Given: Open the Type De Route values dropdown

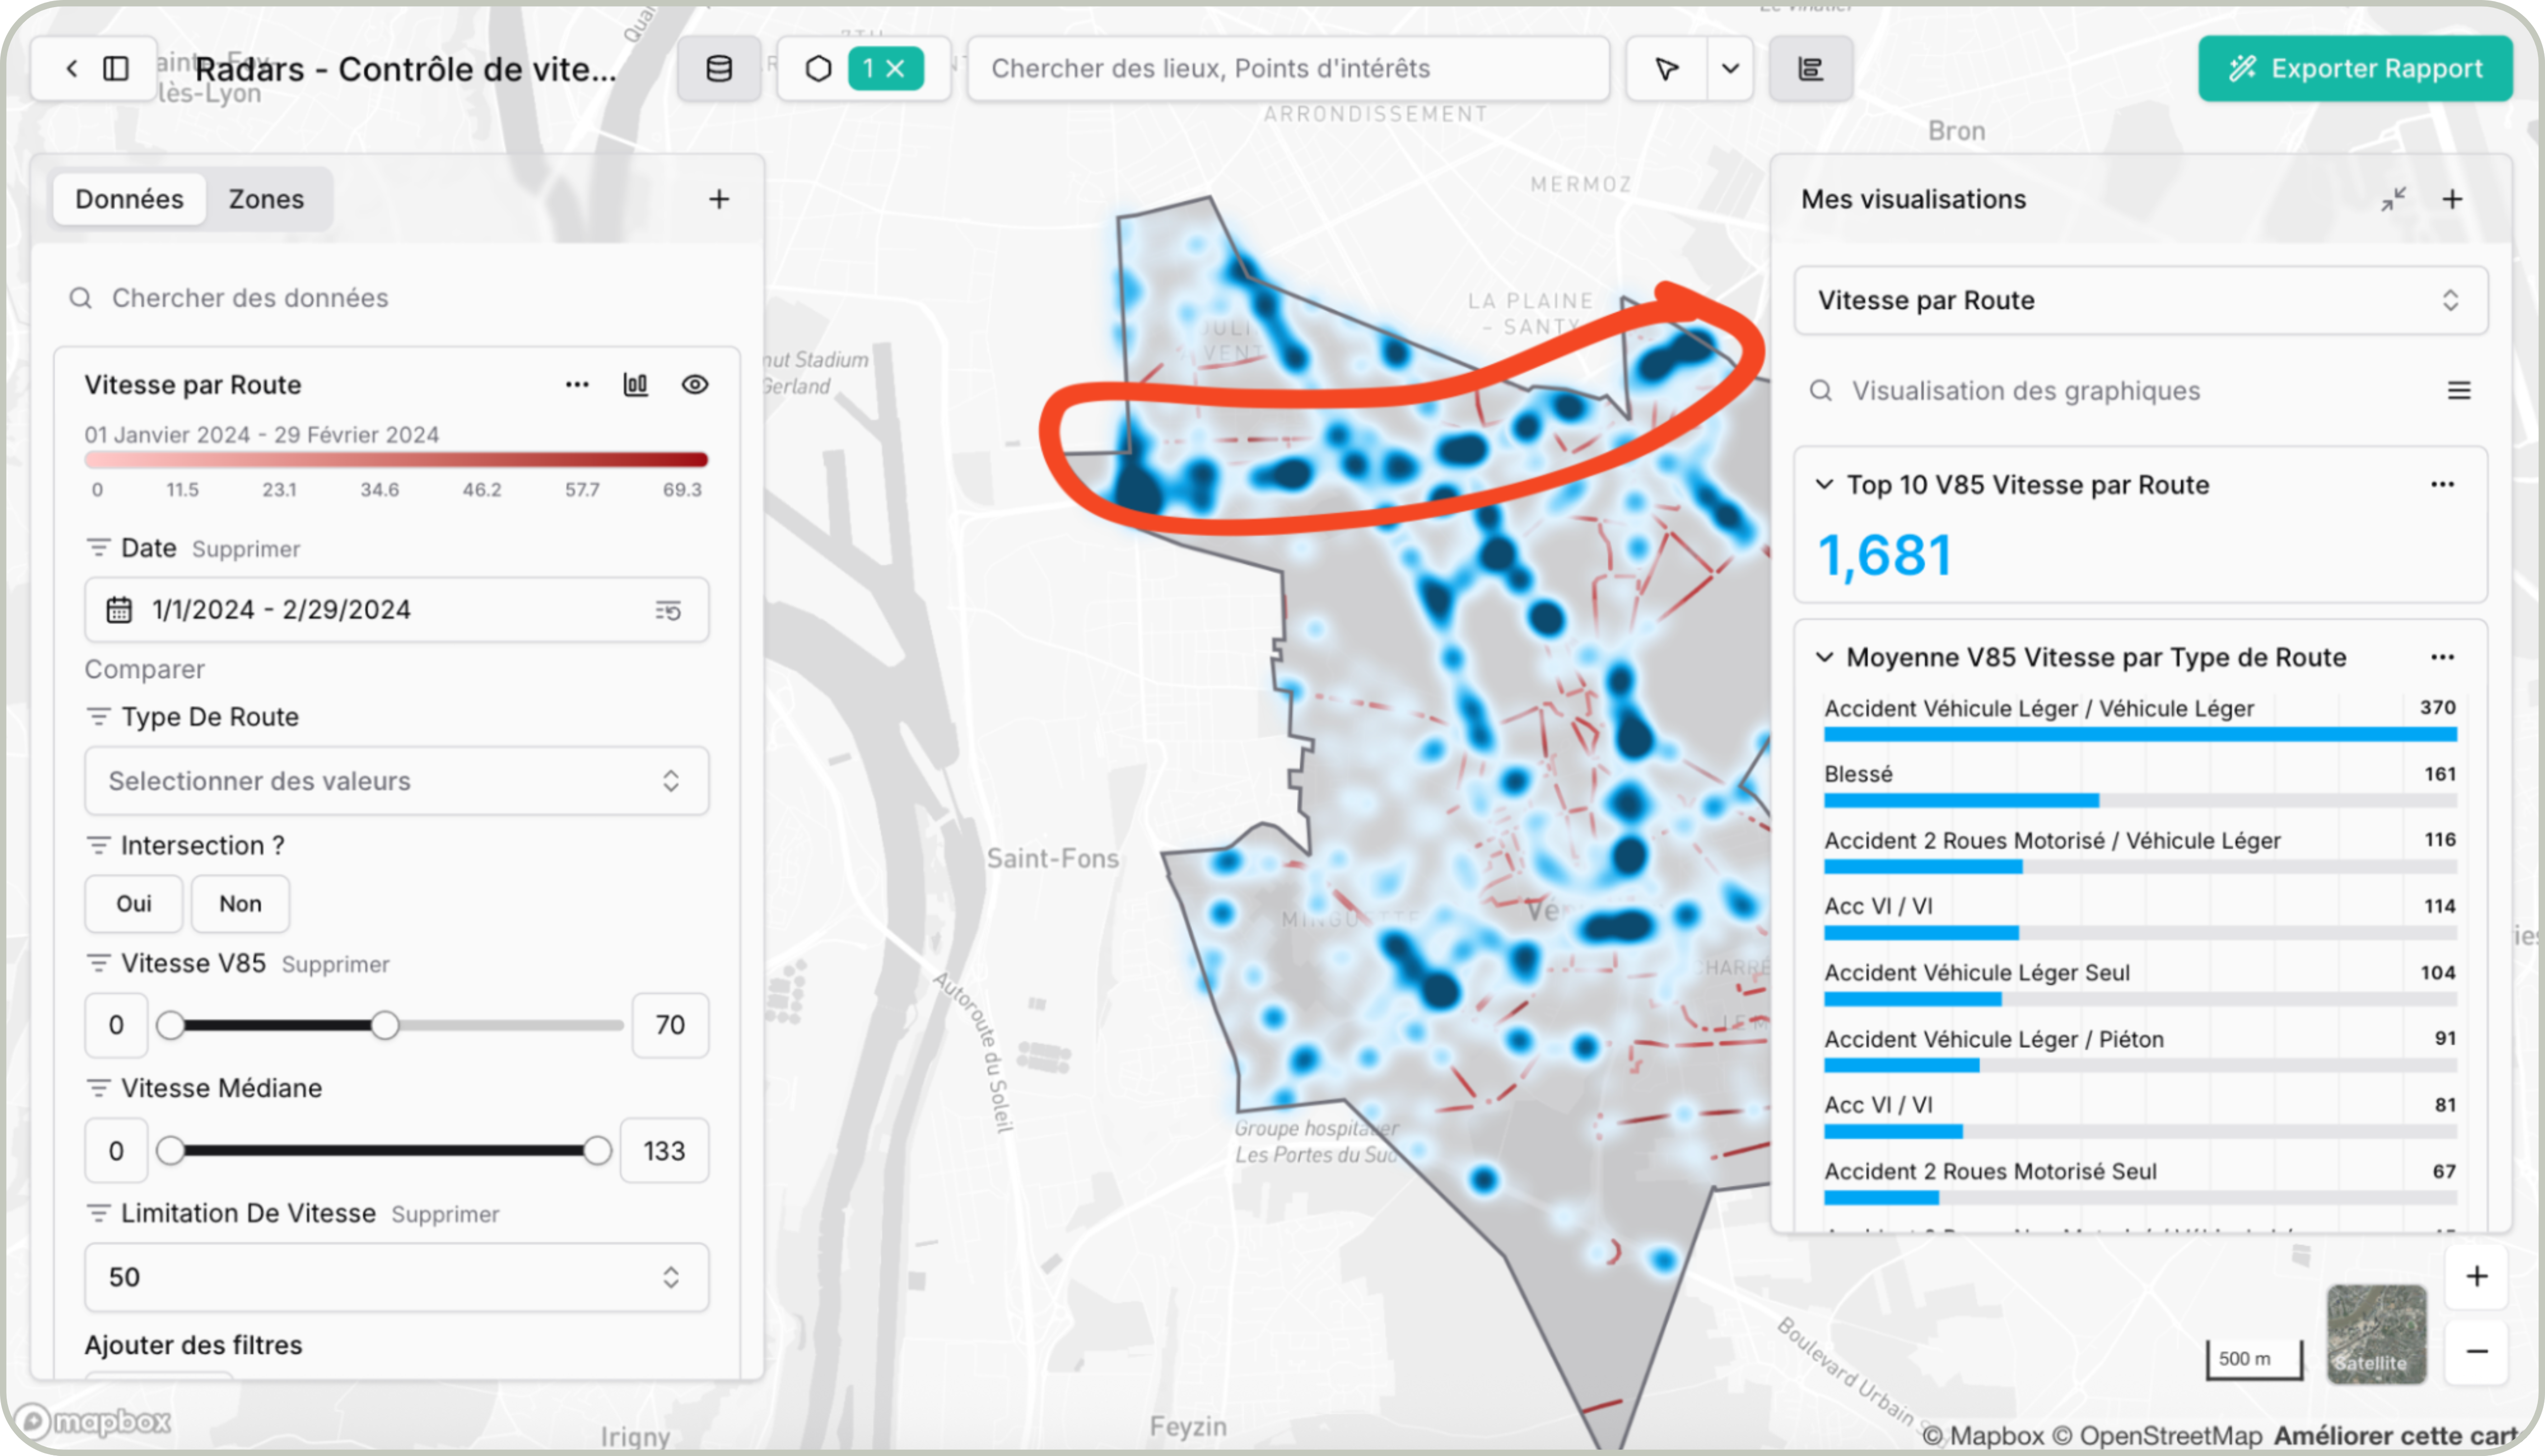Looking at the screenshot, I should 397,781.
